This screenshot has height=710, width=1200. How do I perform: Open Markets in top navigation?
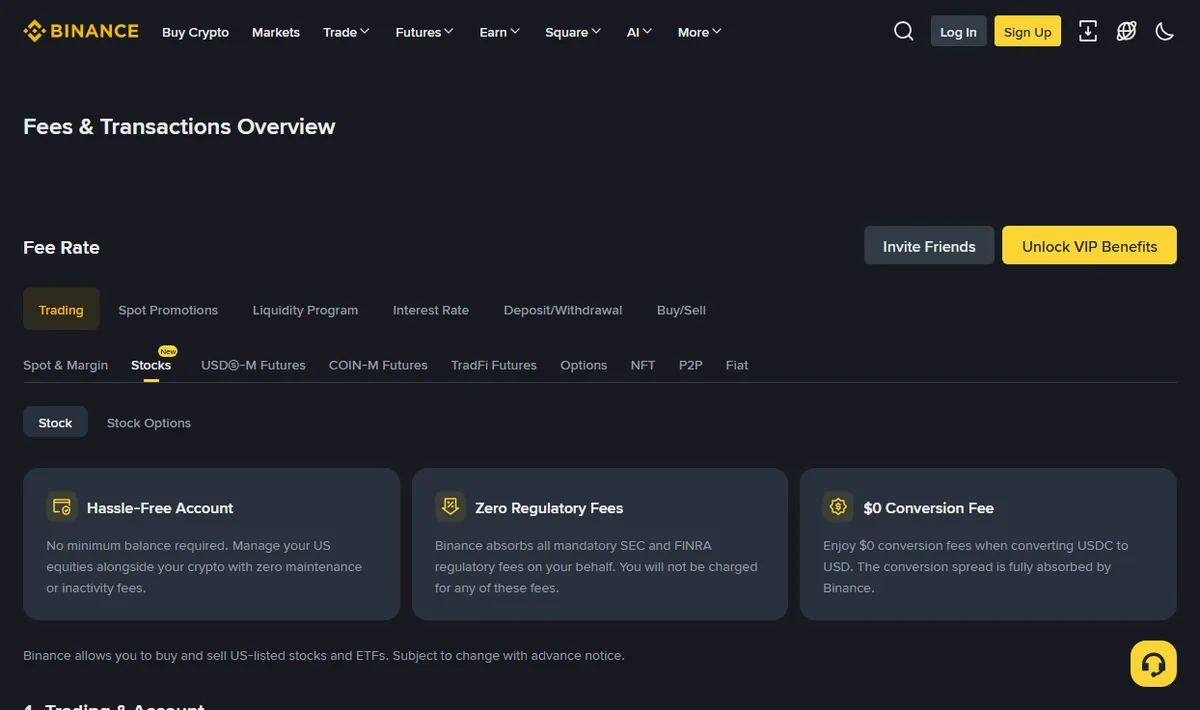click(276, 32)
